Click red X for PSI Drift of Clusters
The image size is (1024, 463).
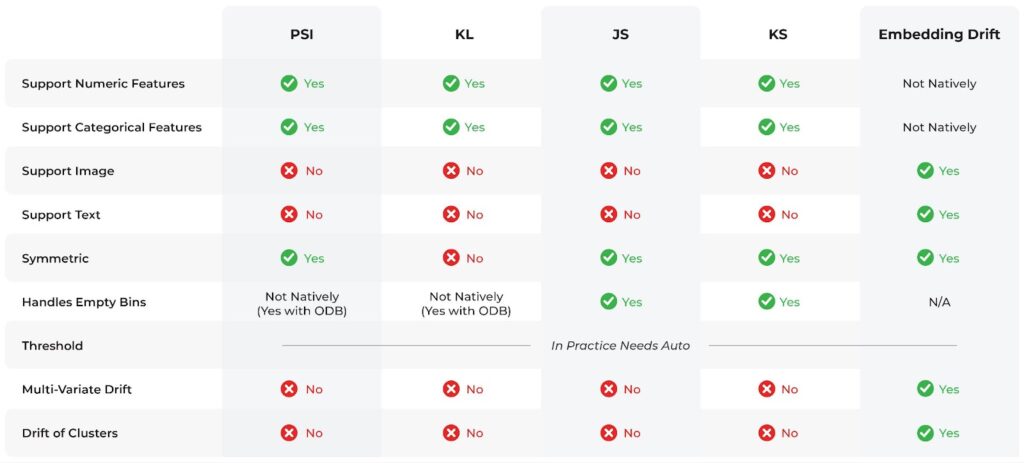click(289, 433)
